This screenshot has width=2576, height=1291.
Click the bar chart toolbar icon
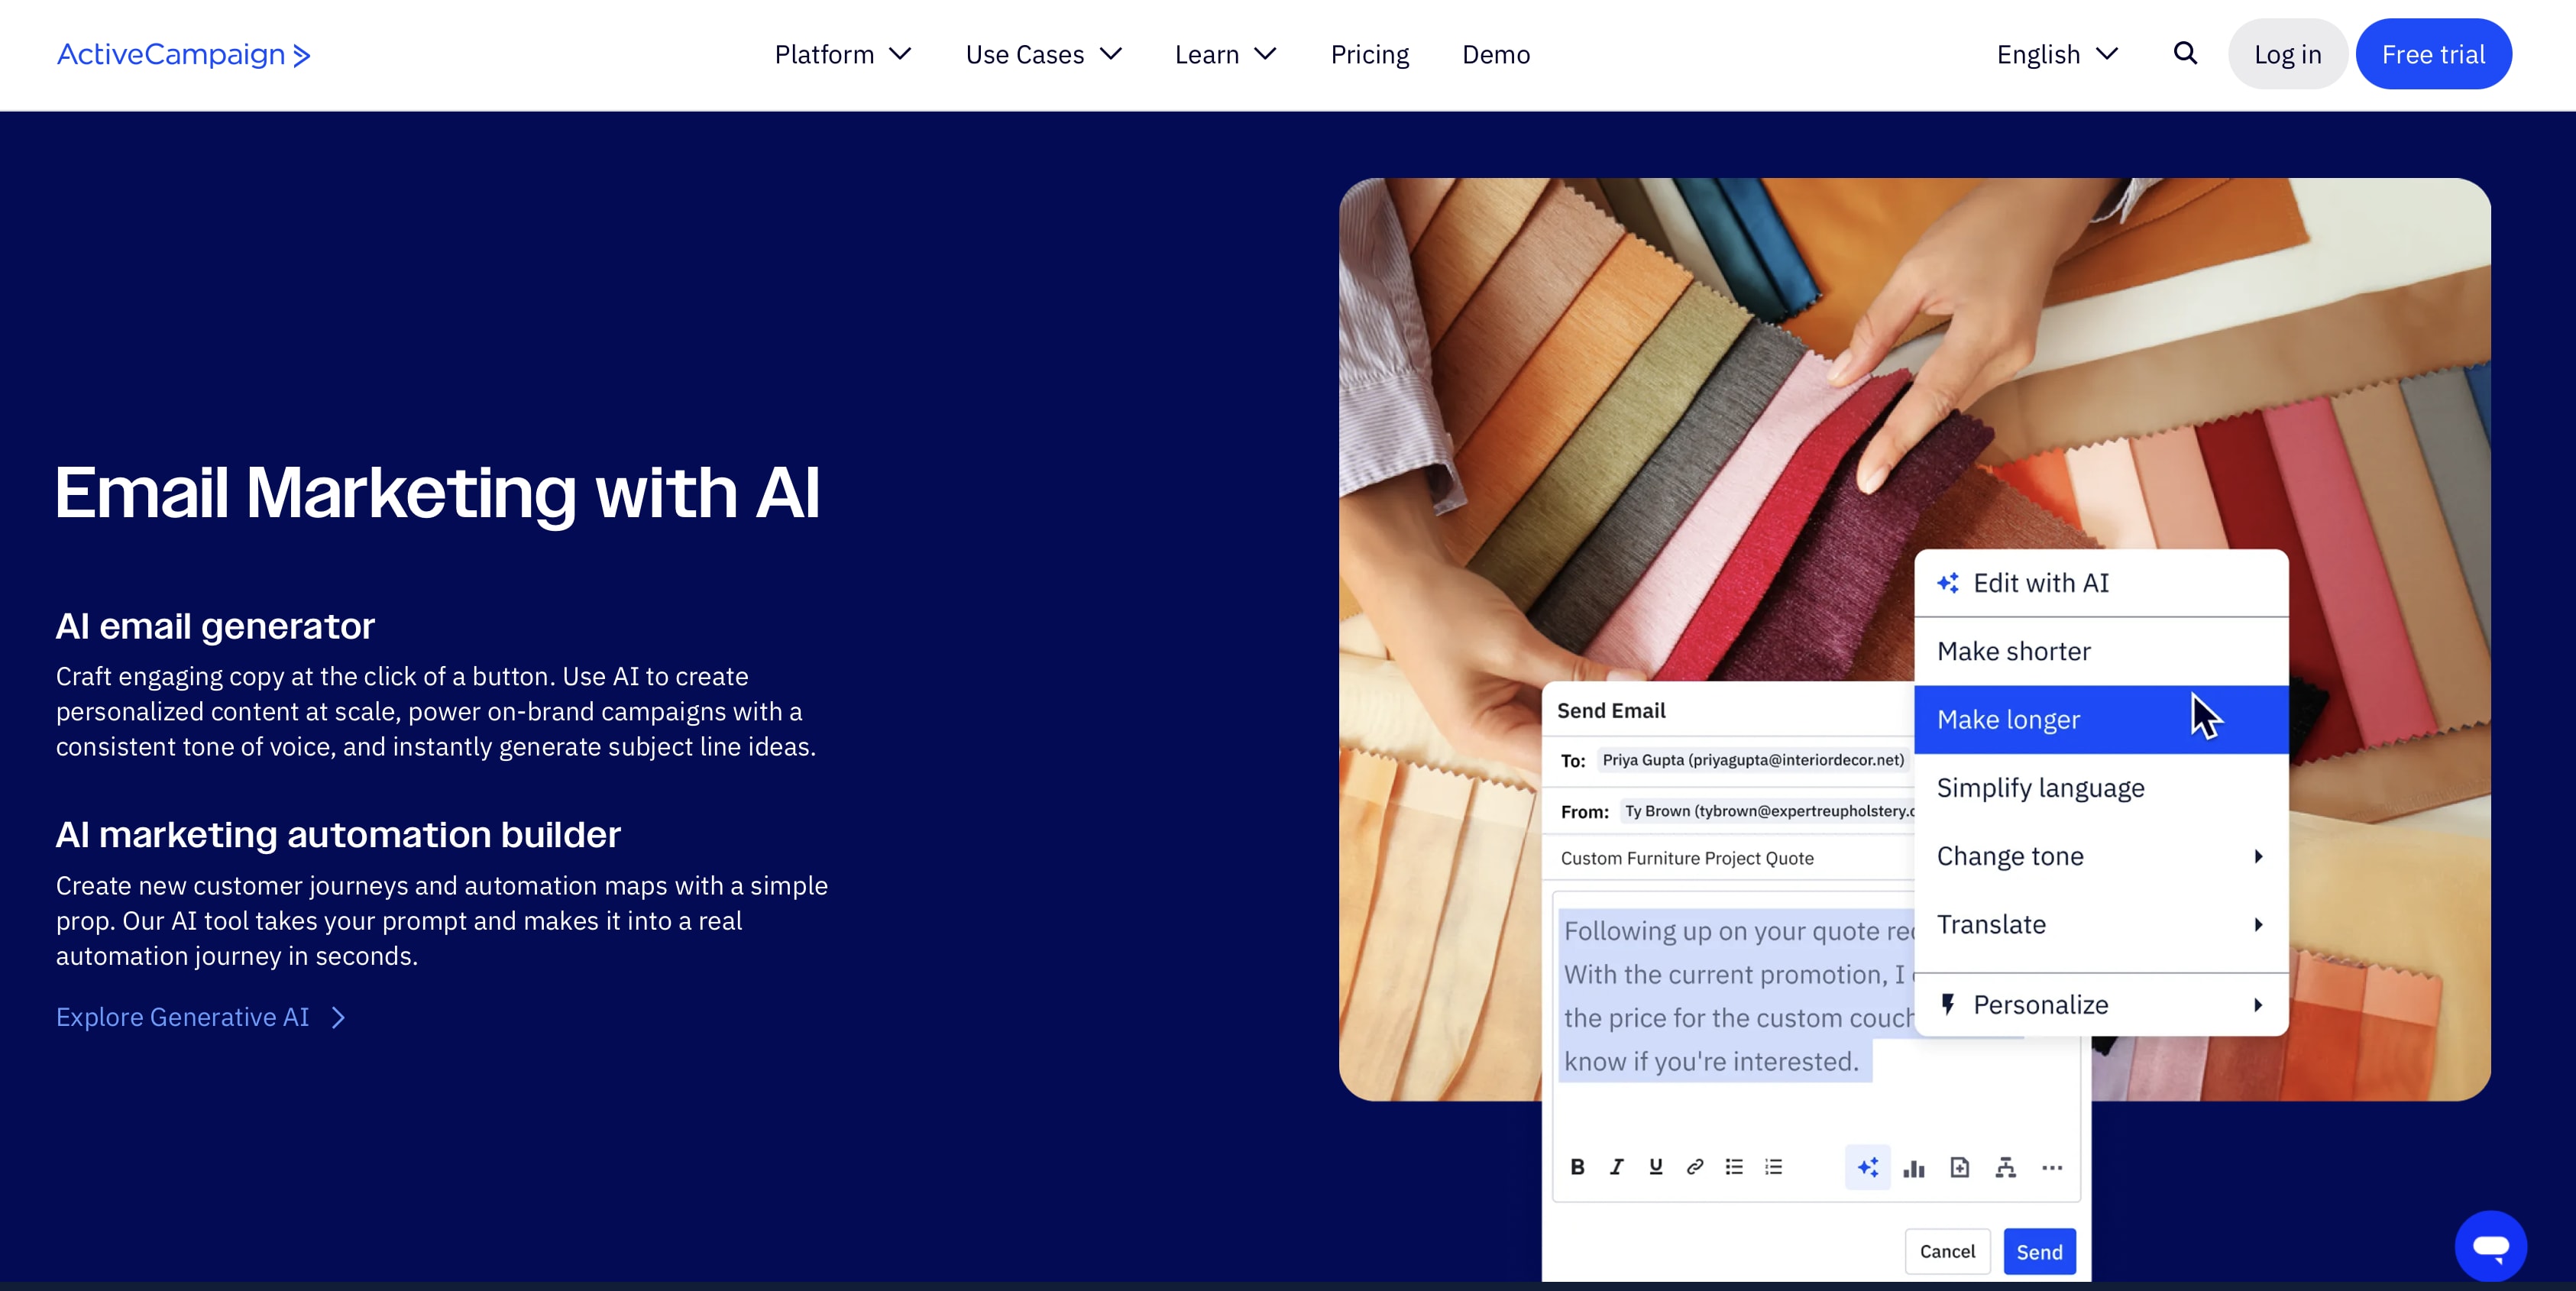pos(1913,1167)
